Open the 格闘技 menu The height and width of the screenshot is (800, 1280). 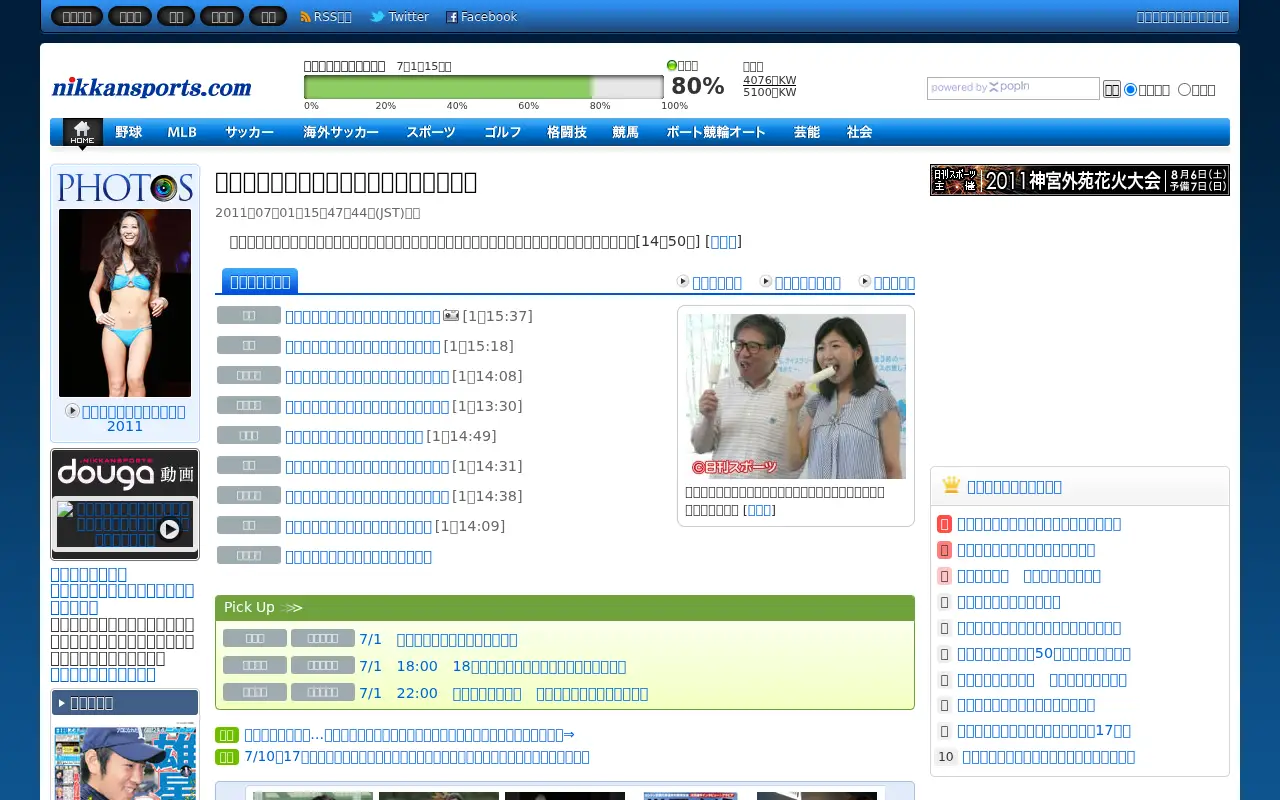tap(567, 132)
